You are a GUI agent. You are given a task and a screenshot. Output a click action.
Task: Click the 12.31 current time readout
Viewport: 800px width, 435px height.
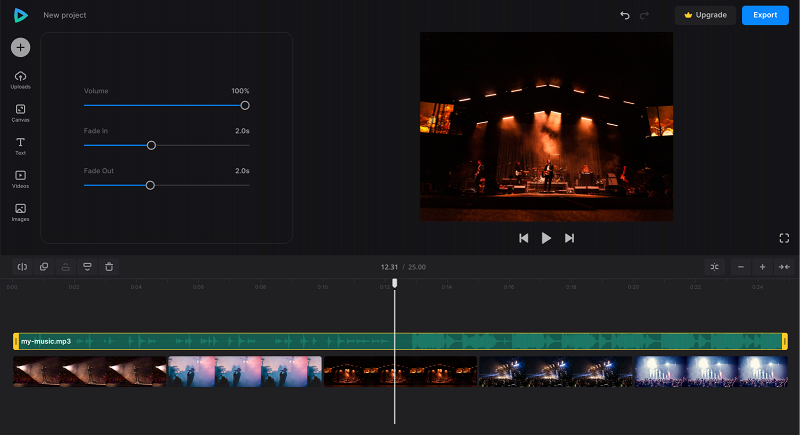pos(389,267)
